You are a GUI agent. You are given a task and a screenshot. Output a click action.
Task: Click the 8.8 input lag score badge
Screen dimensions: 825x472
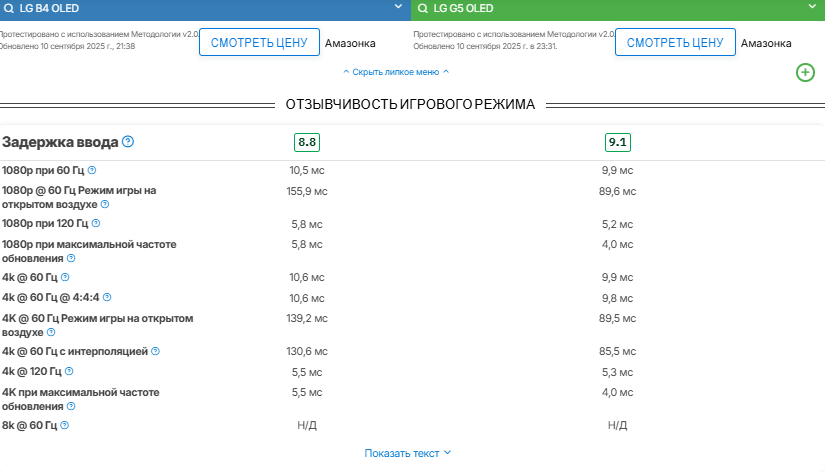pyautogui.click(x=307, y=142)
